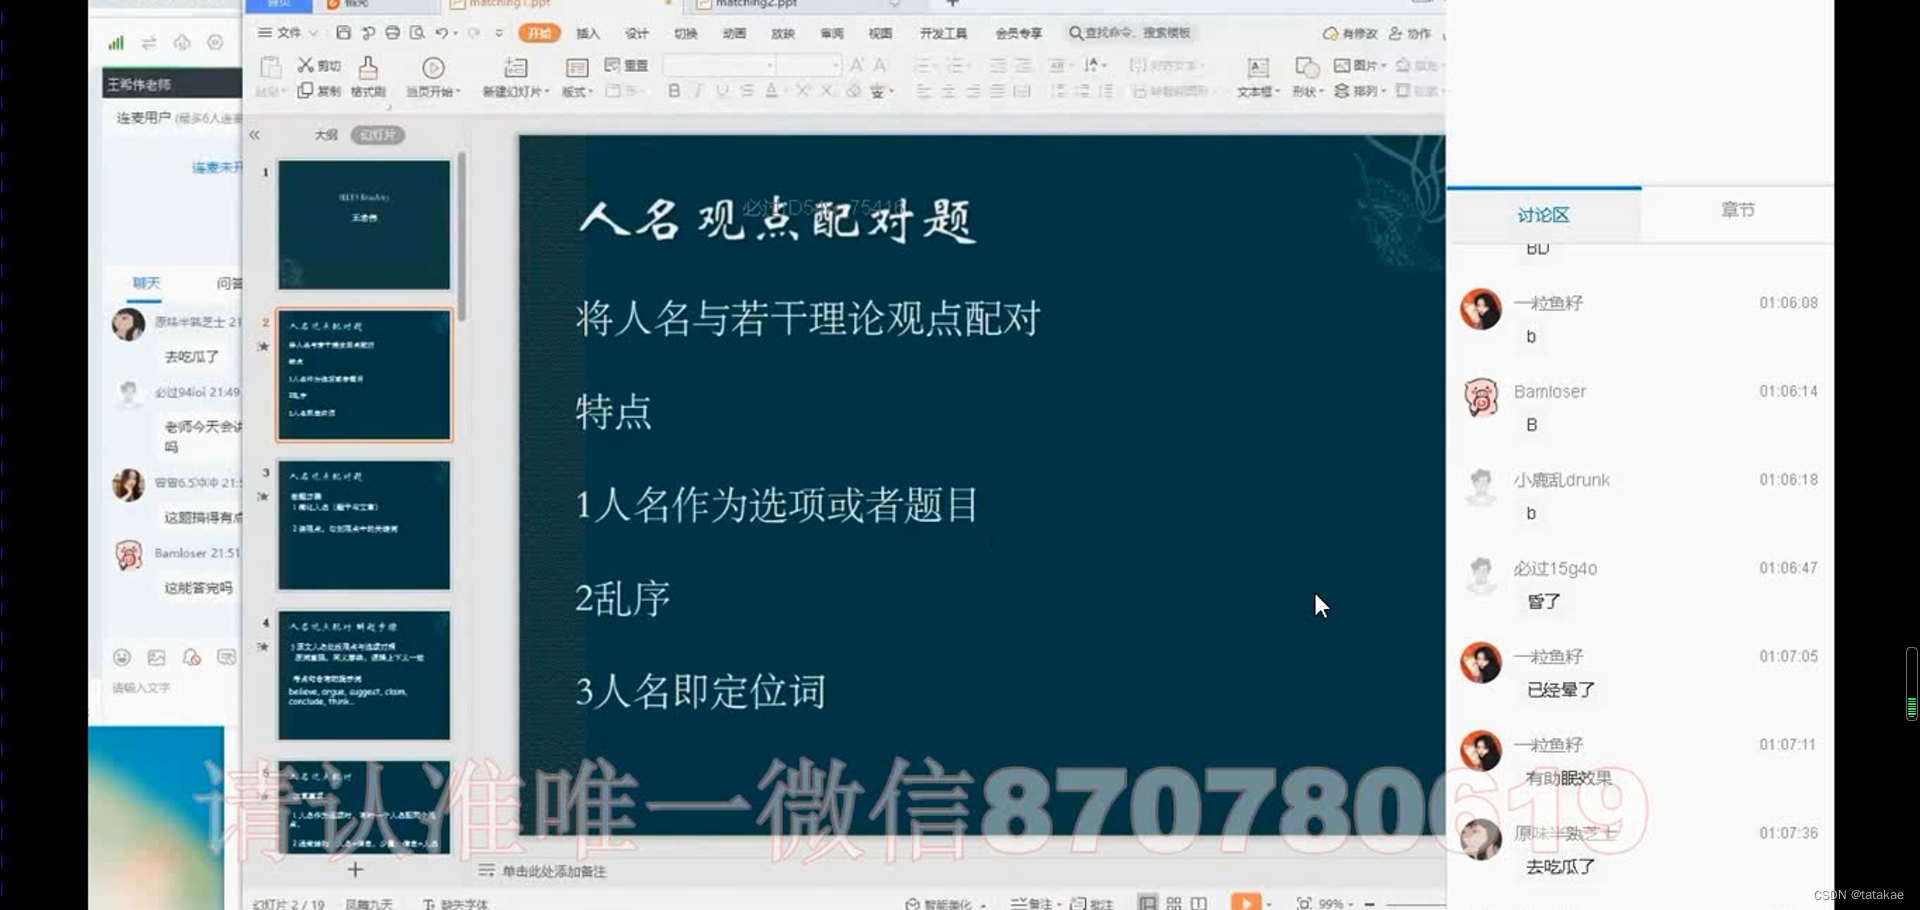Switch to Outline (大纲) view in pane

(326, 135)
